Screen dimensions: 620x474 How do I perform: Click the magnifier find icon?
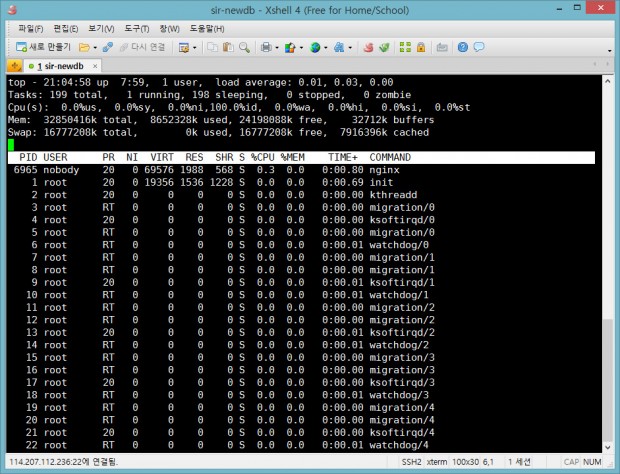[244, 47]
